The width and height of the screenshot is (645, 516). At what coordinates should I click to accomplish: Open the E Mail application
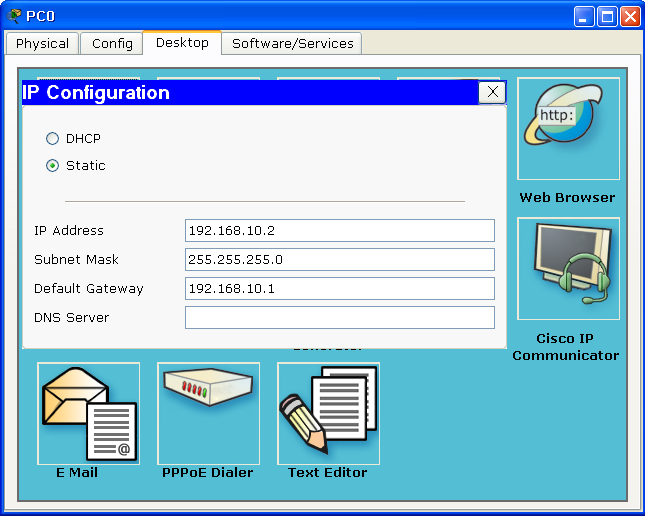tap(88, 413)
